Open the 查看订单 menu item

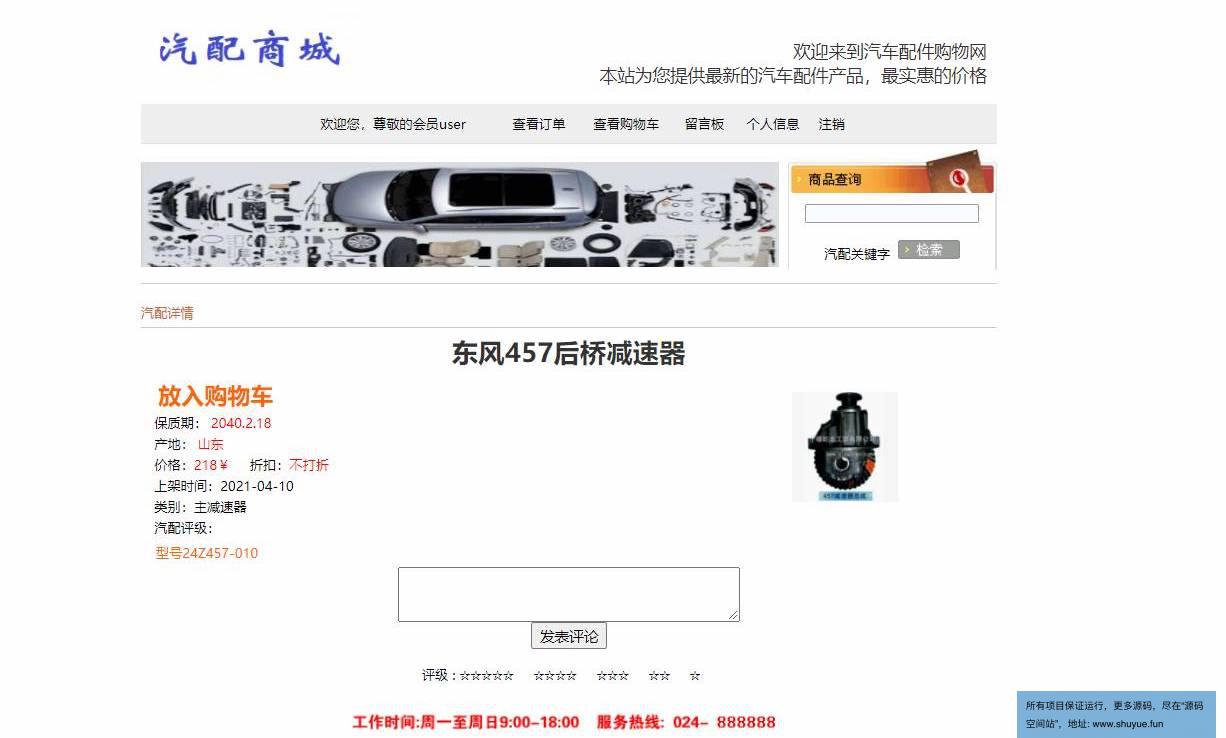[x=539, y=124]
